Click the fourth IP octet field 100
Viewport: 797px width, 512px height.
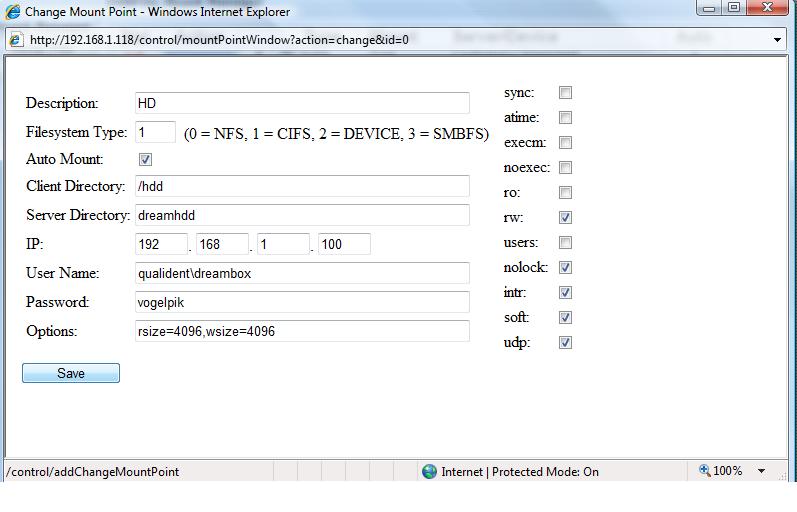click(345, 244)
